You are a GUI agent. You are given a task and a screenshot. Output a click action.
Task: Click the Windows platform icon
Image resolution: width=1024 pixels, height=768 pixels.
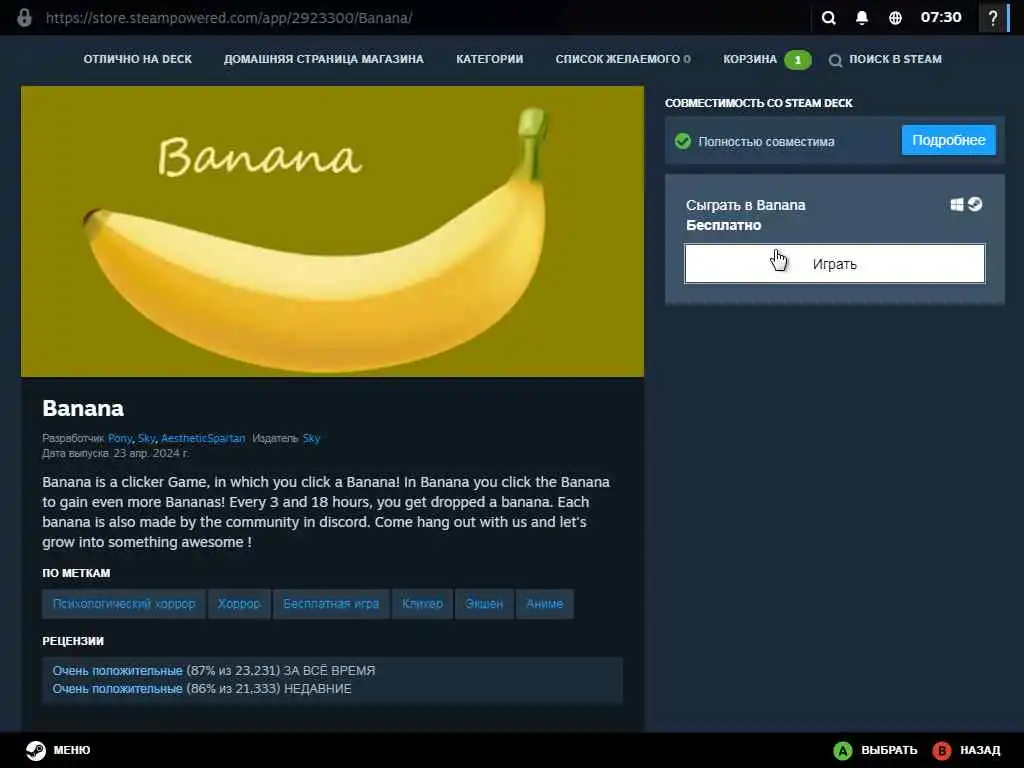click(957, 204)
